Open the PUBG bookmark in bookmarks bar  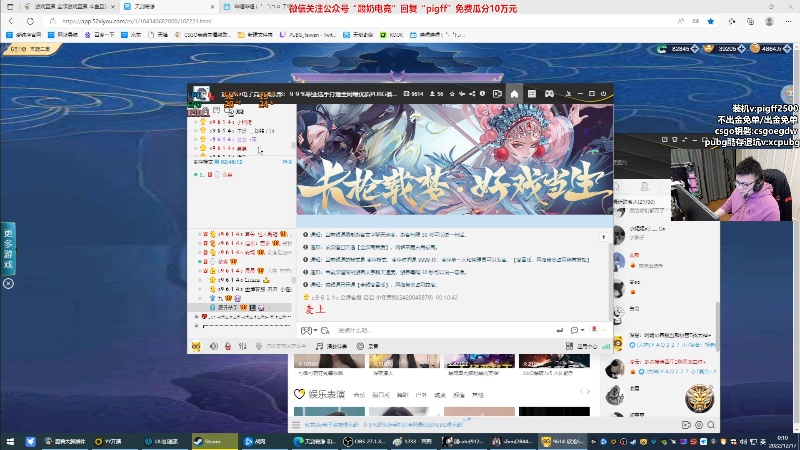(308, 35)
